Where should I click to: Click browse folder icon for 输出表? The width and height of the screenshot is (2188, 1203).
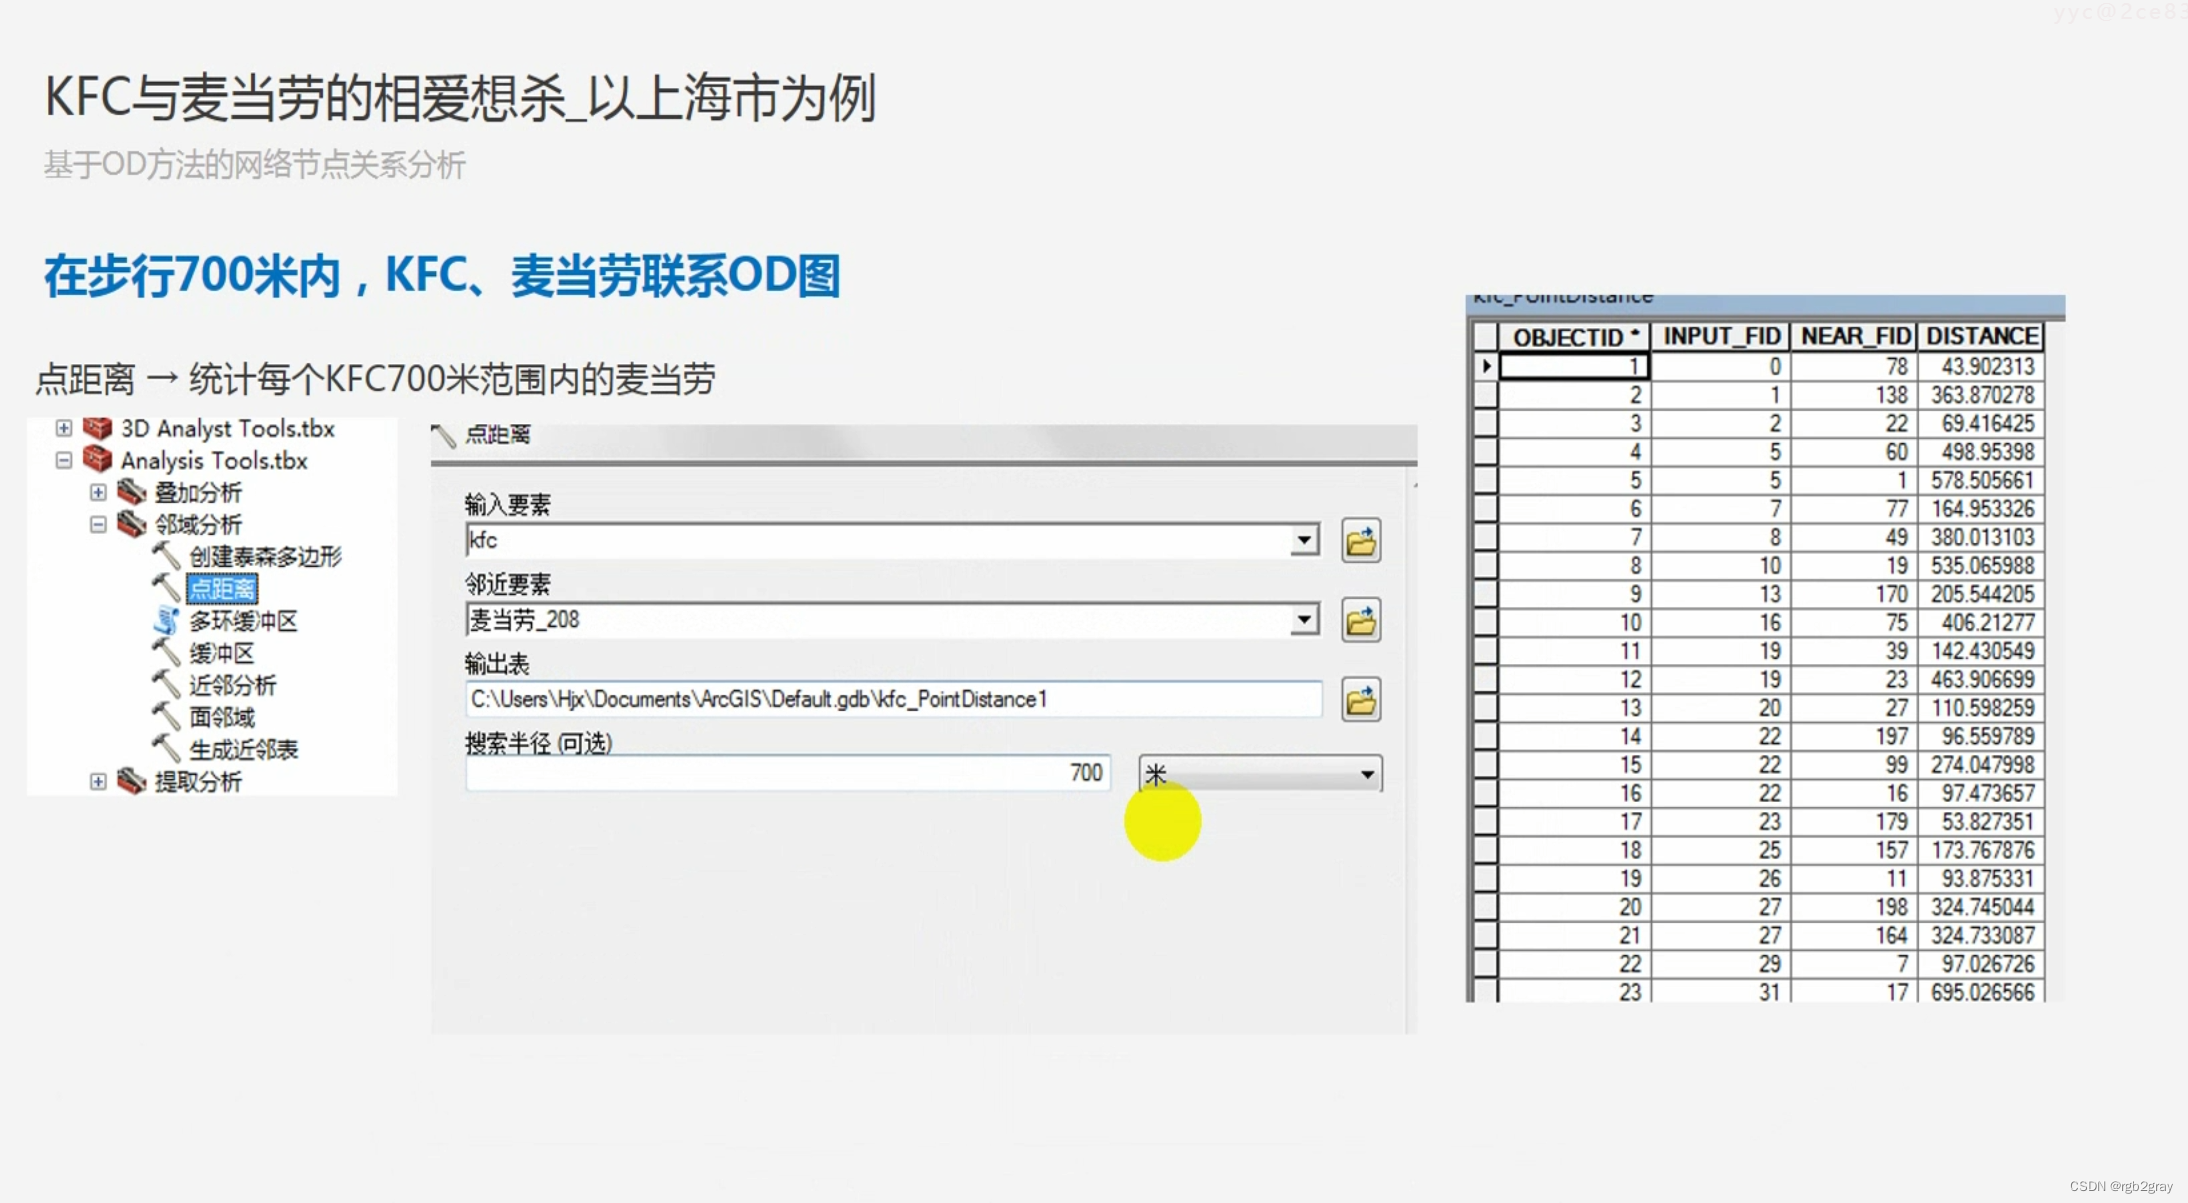(x=1360, y=700)
